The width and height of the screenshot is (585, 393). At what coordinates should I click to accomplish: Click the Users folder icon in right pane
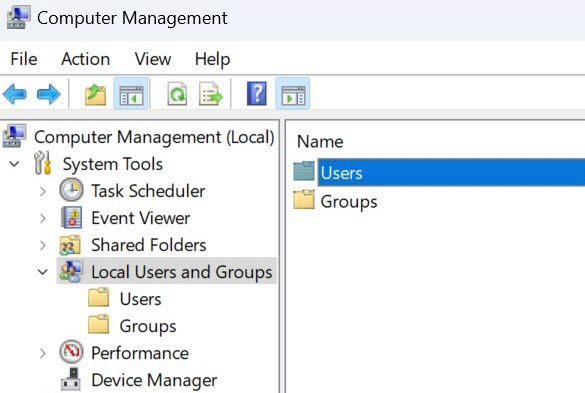coord(304,171)
